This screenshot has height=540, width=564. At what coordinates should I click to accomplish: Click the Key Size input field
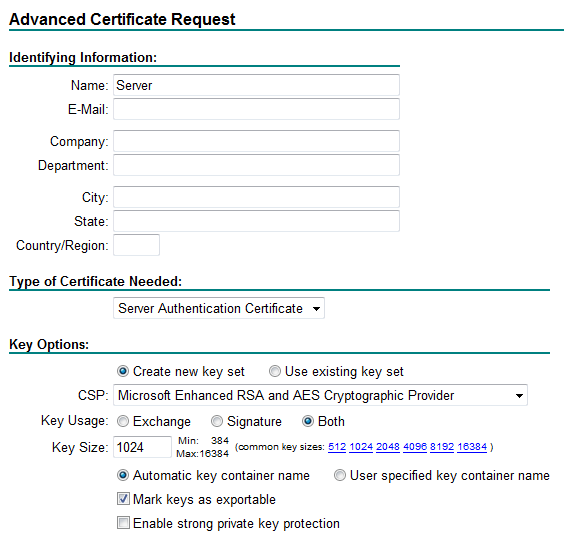142,447
